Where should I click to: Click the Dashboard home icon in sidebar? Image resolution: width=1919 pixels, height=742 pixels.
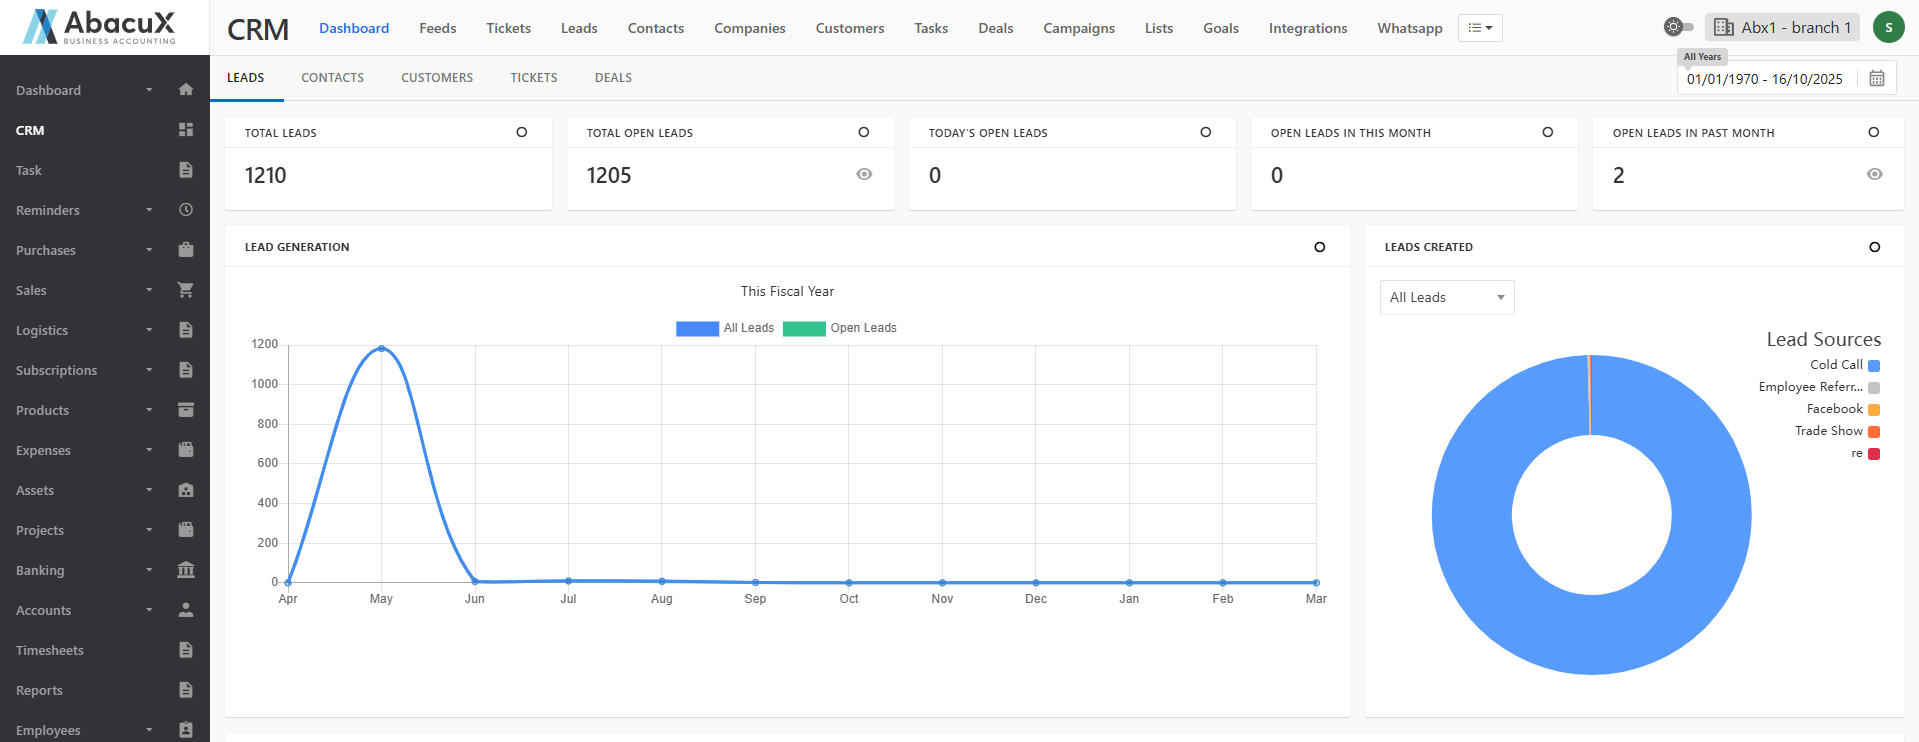point(185,90)
